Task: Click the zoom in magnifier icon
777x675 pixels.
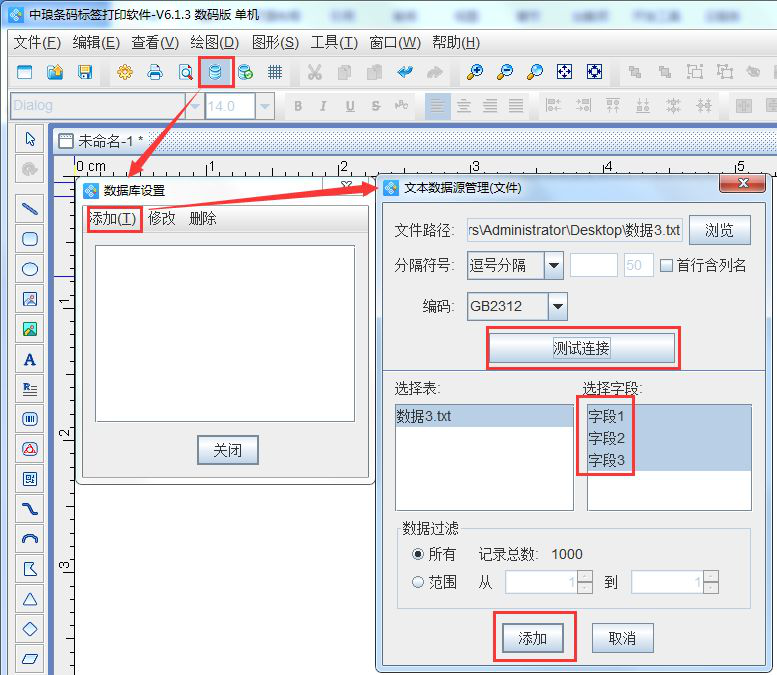Action: tap(475, 72)
